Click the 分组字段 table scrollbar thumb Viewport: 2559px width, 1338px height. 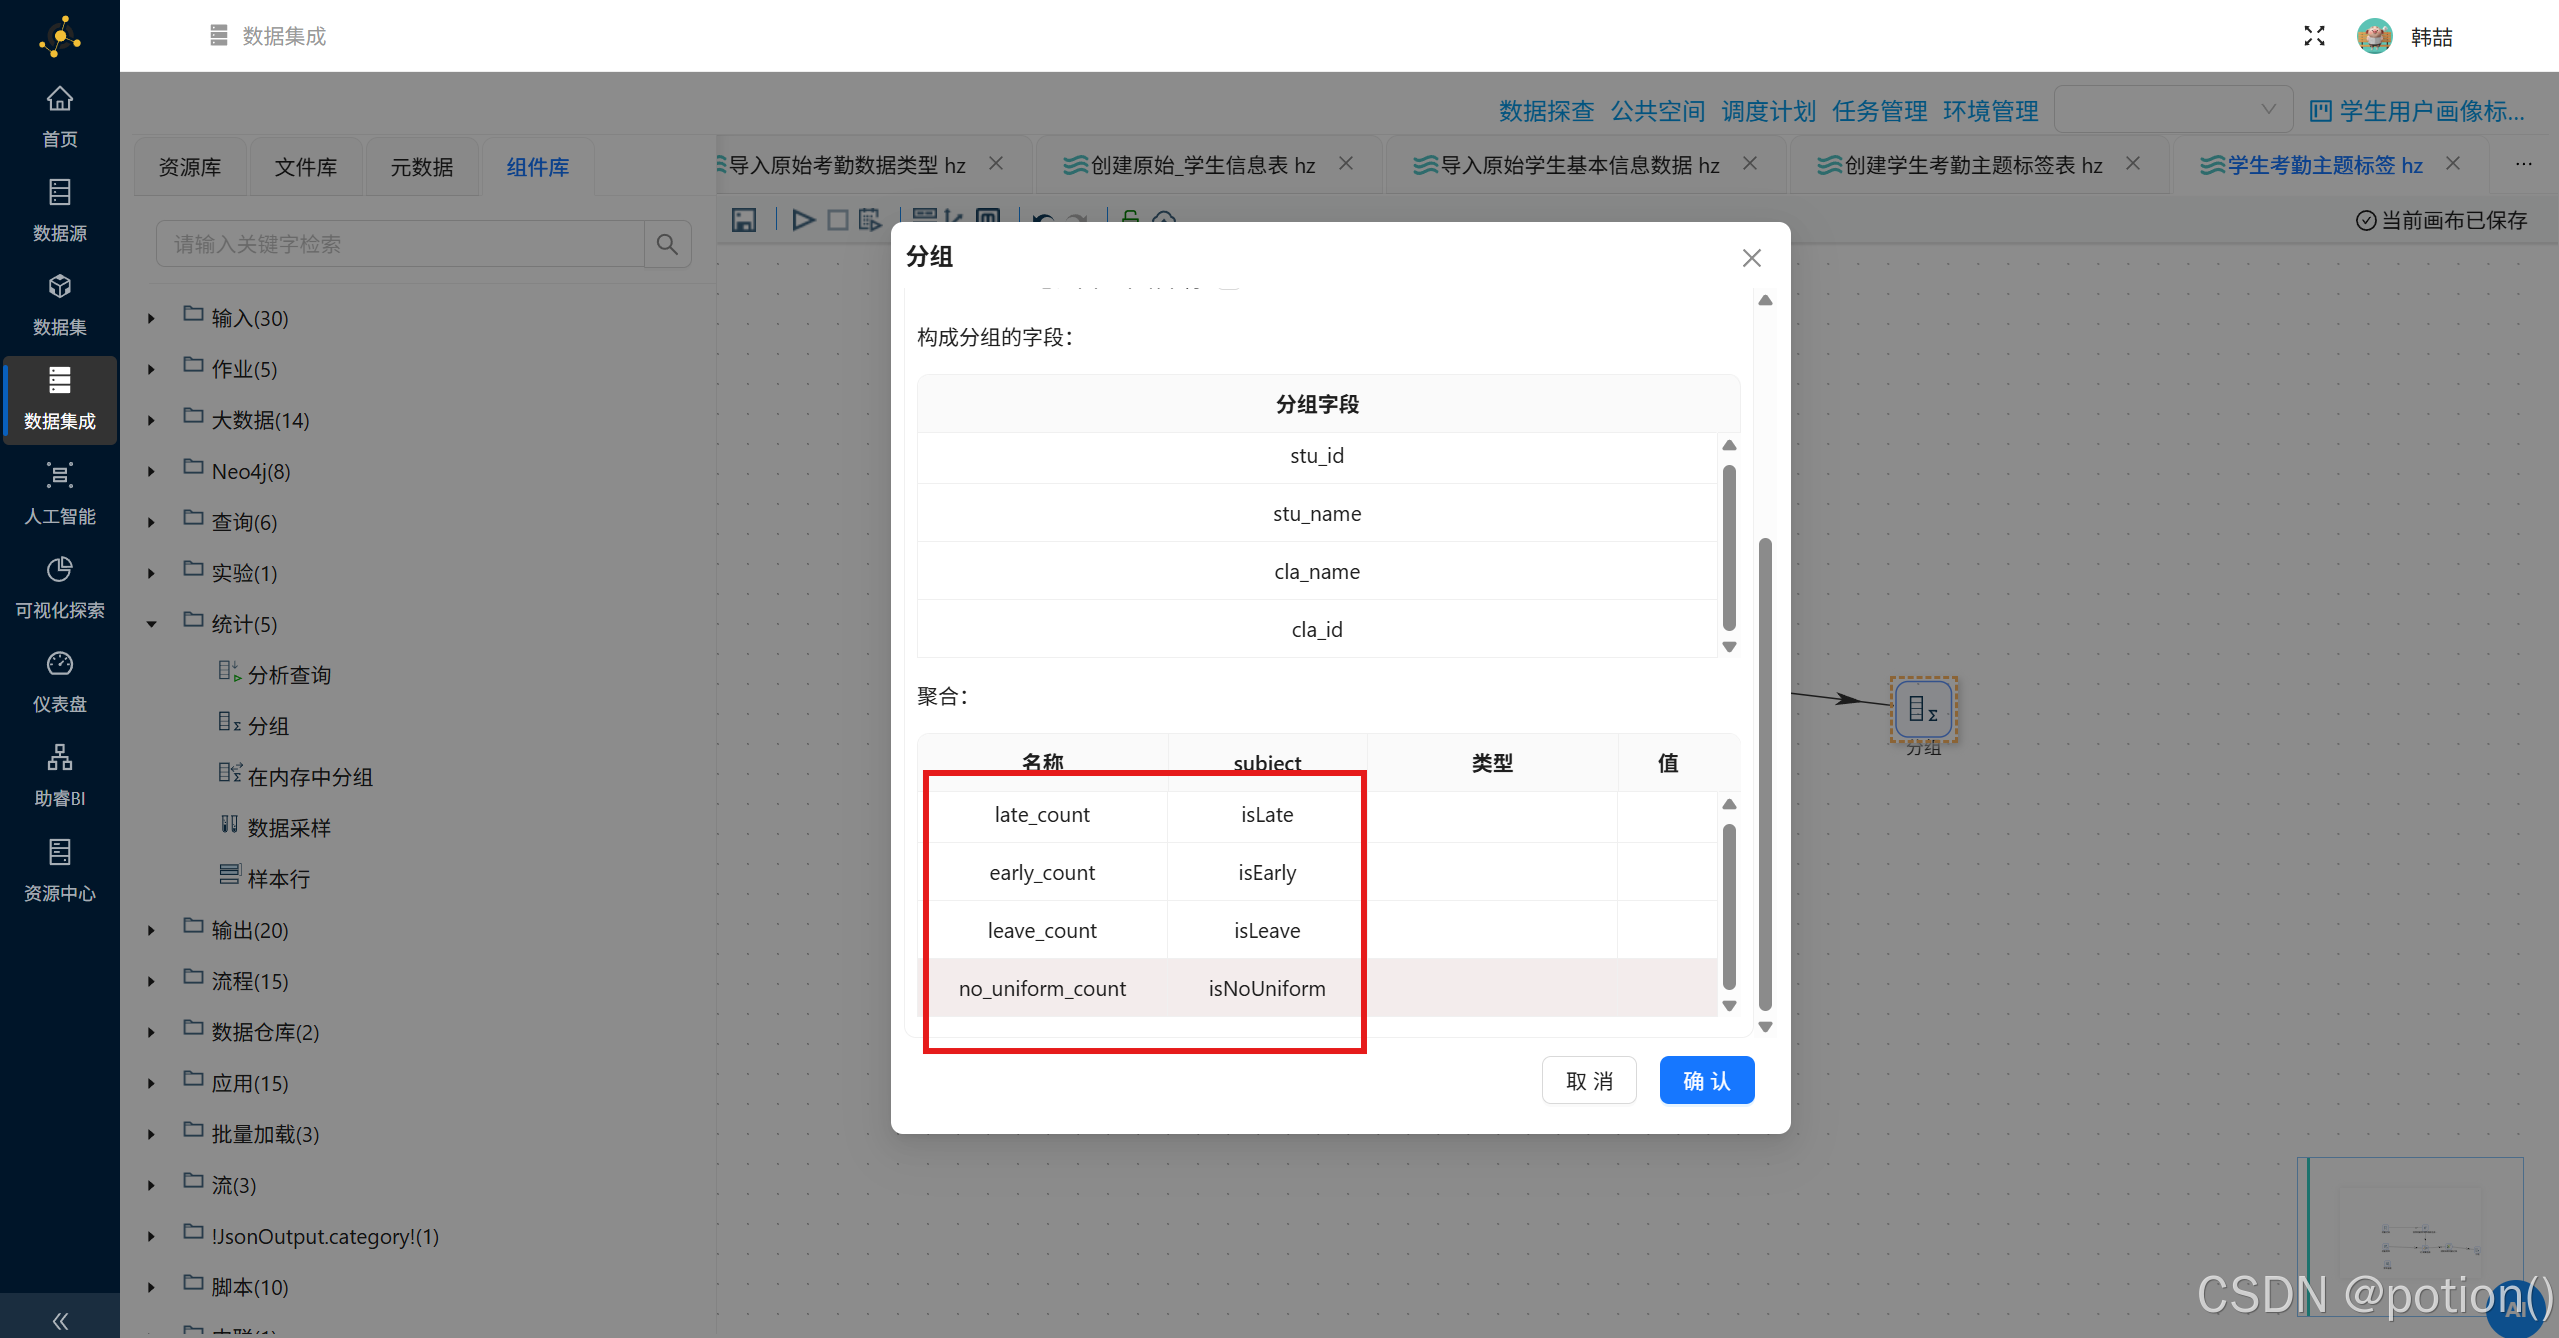pos(1729,547)
